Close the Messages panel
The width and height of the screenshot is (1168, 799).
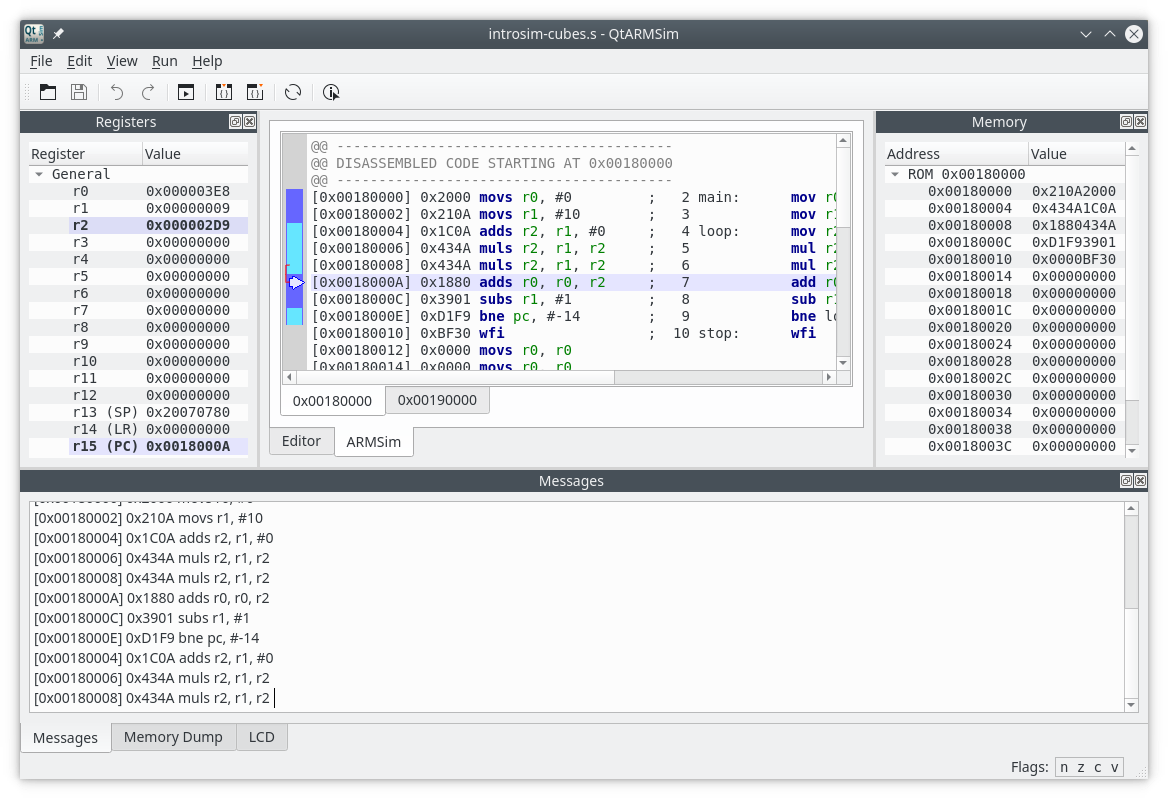pyautogui.click(x=1140, y=480)
